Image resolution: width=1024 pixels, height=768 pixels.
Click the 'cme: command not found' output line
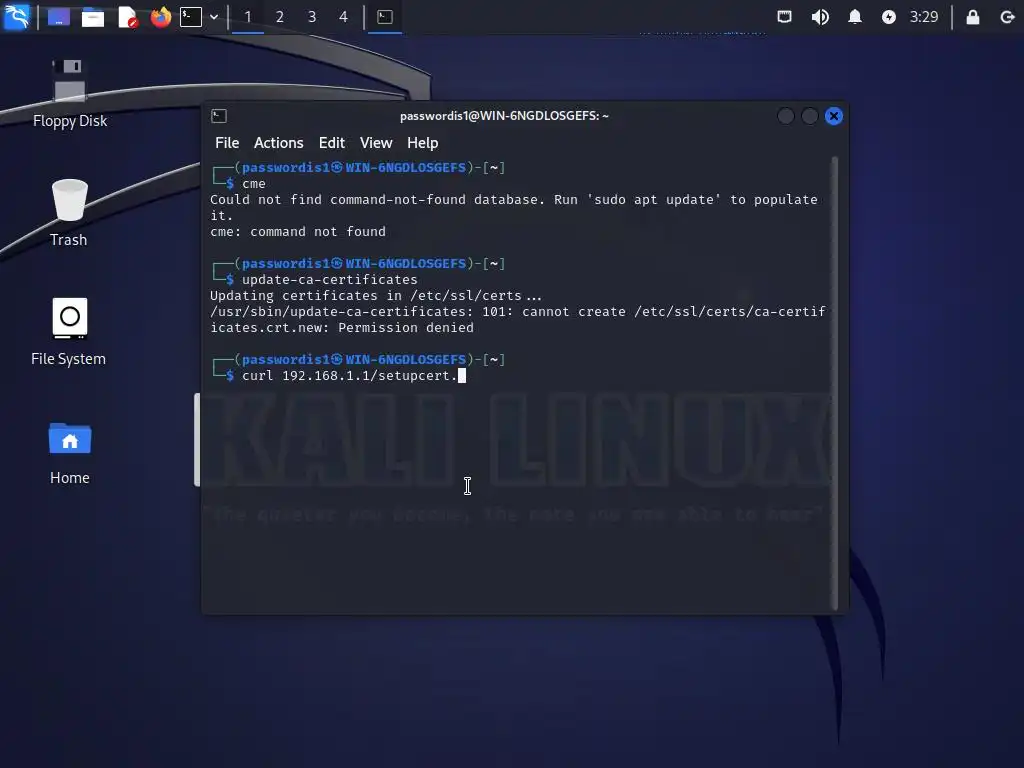tap(298, 232)
